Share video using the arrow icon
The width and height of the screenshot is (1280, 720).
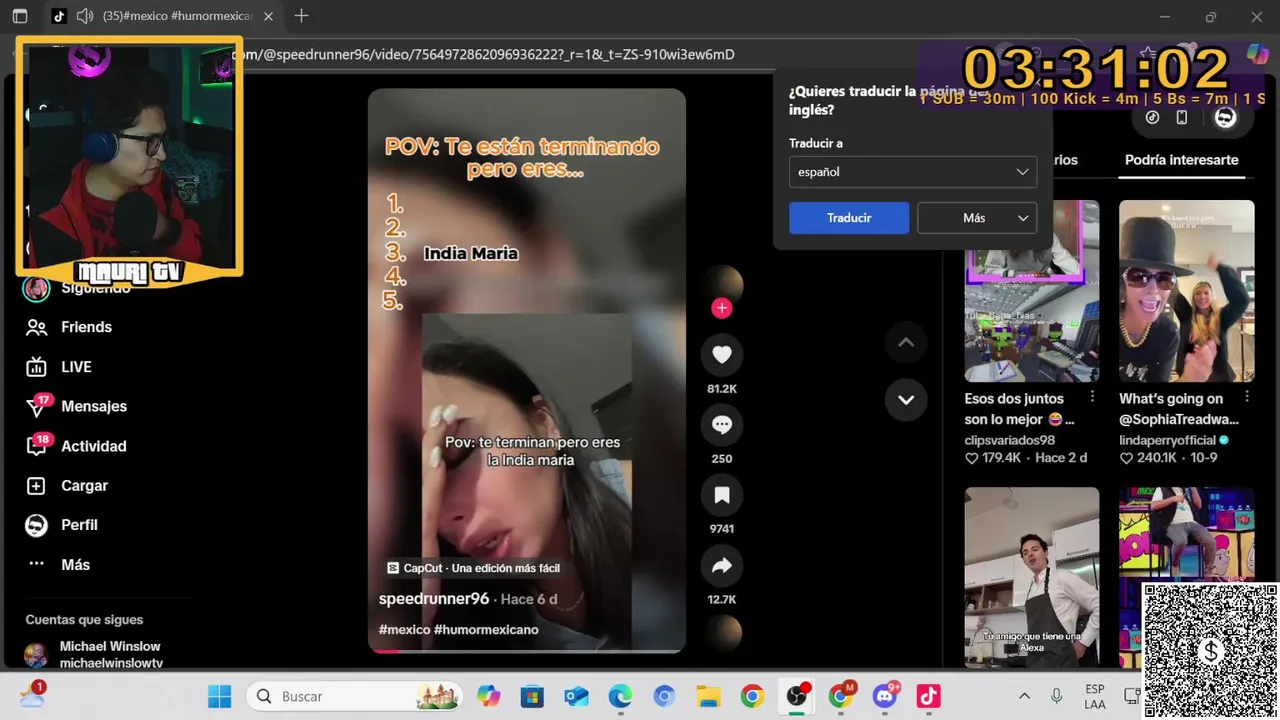[722, 566]
